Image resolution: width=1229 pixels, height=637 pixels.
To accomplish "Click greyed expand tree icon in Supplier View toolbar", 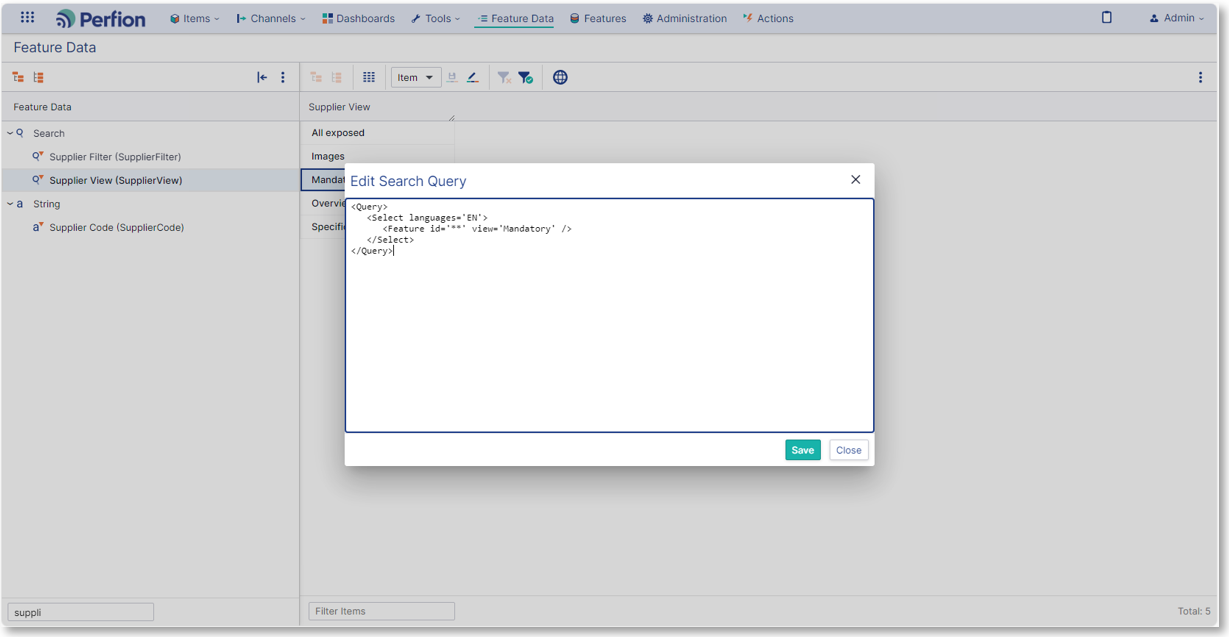I will pos(316,77).
